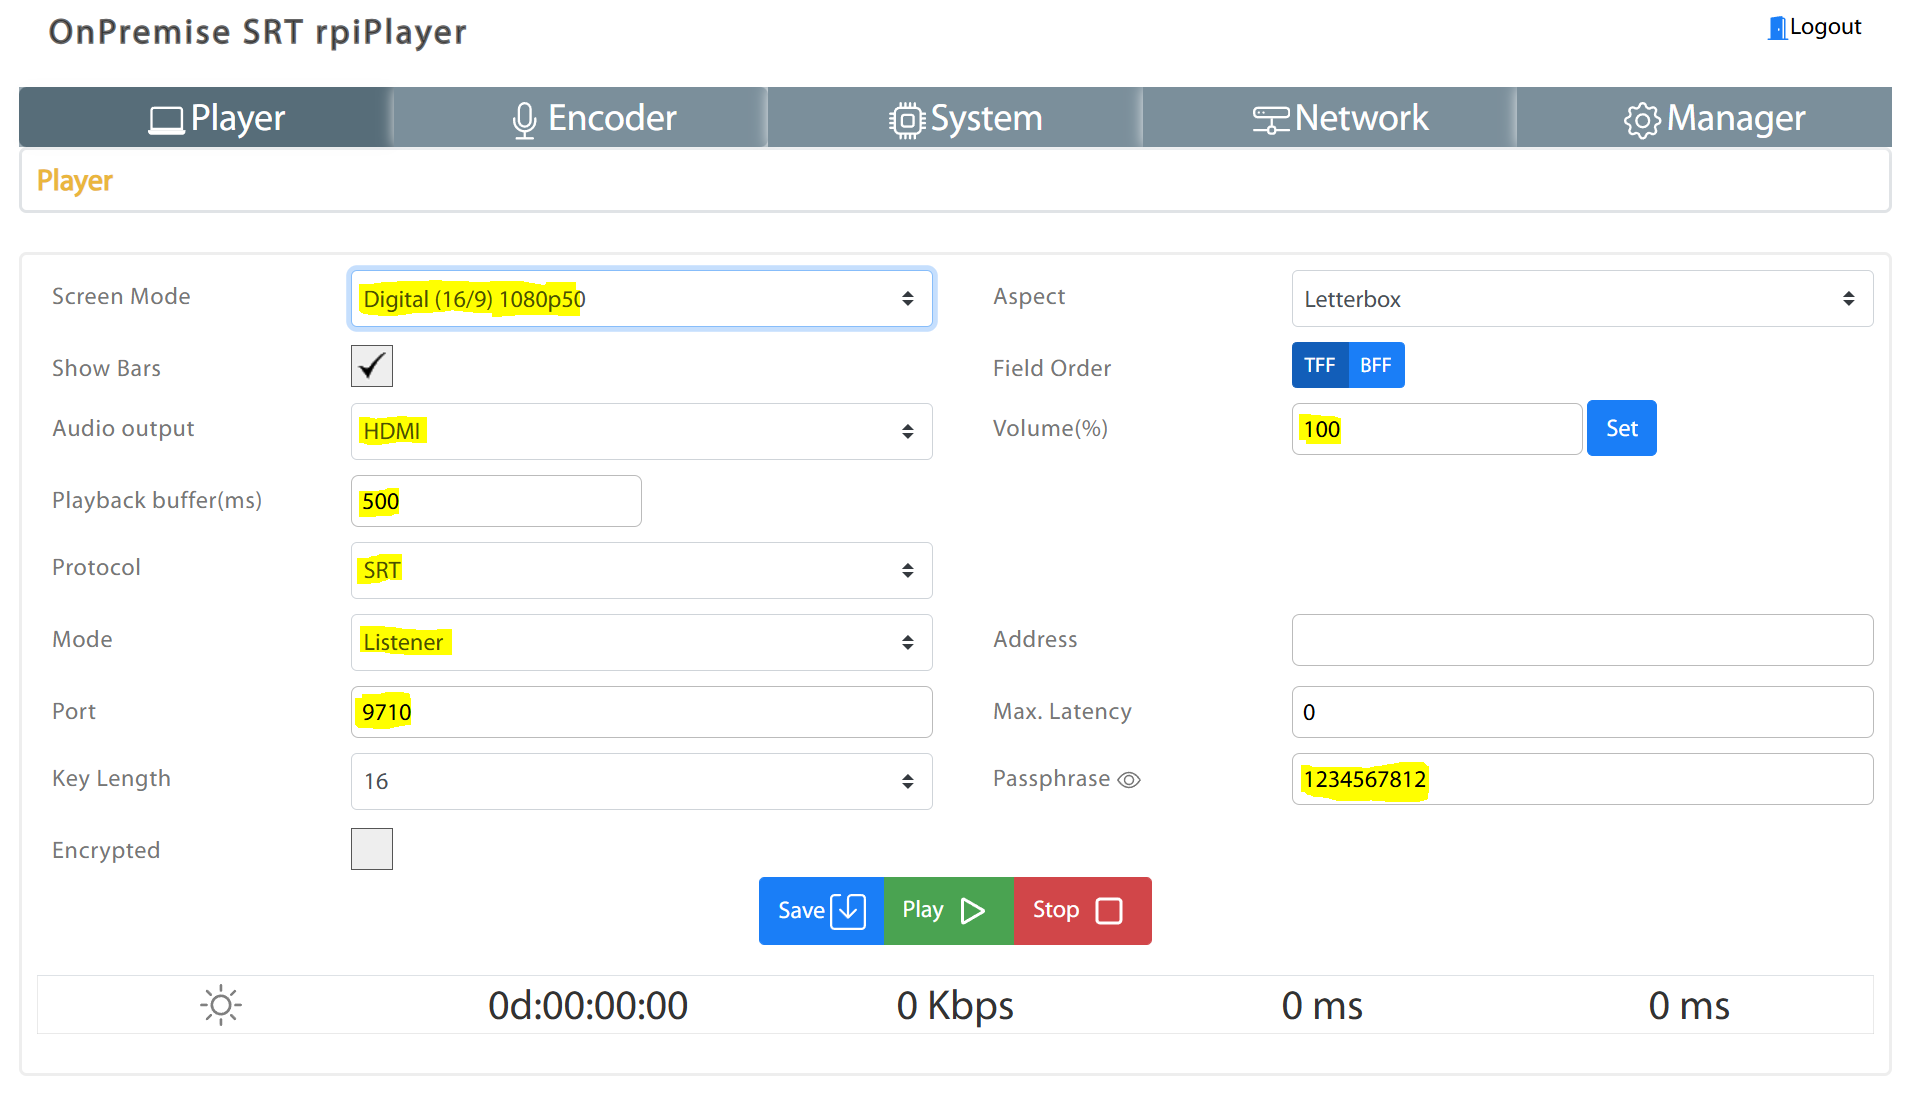Open the Protocol dropdown
The image size is (1910, 1102).
click(641, 570)
